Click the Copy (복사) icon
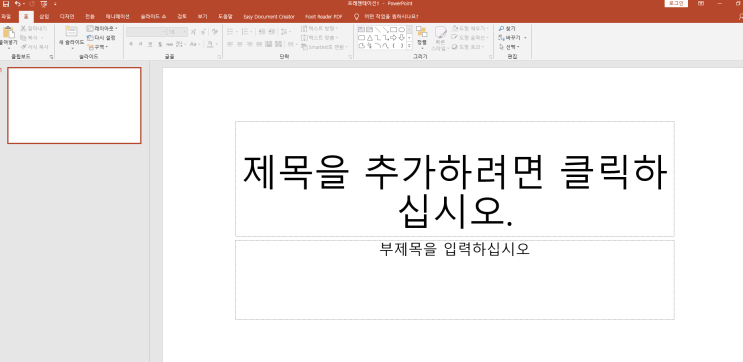The image size is (743, 362). pos(23,37)
